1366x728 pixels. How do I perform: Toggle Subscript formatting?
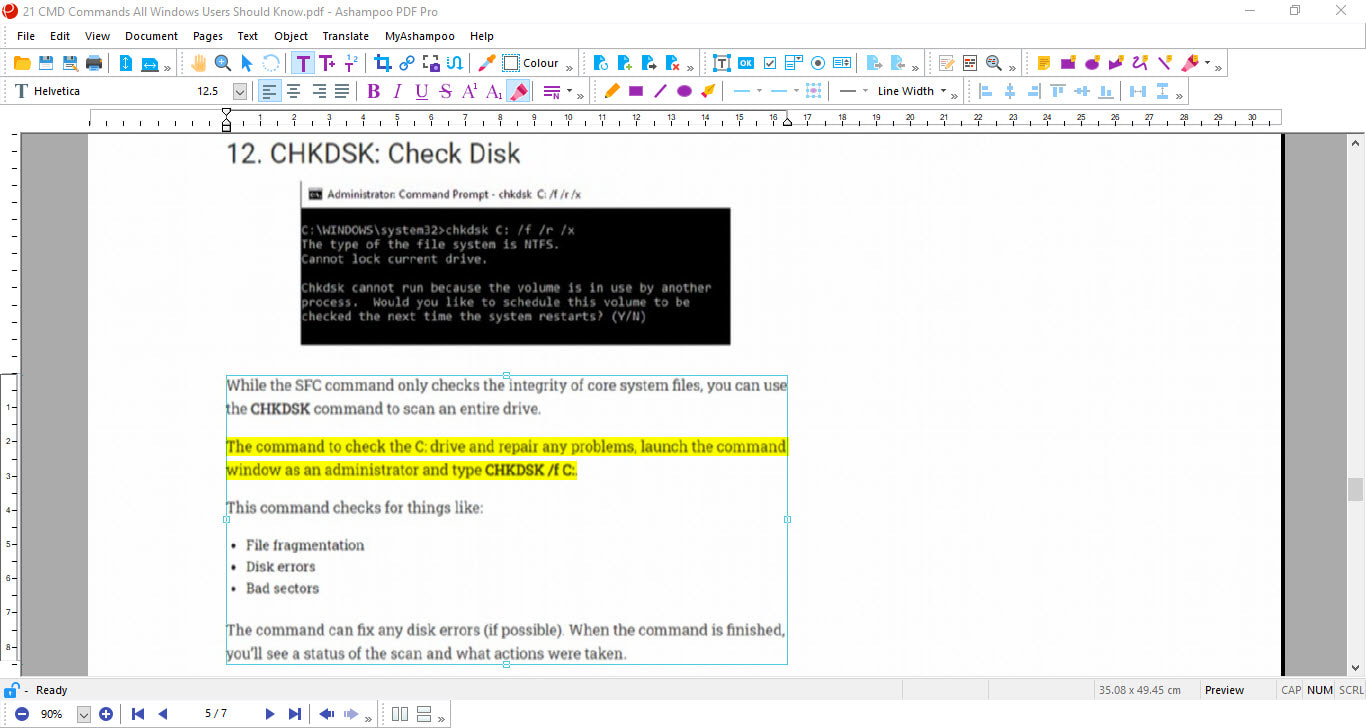click(x=493, y=91)
